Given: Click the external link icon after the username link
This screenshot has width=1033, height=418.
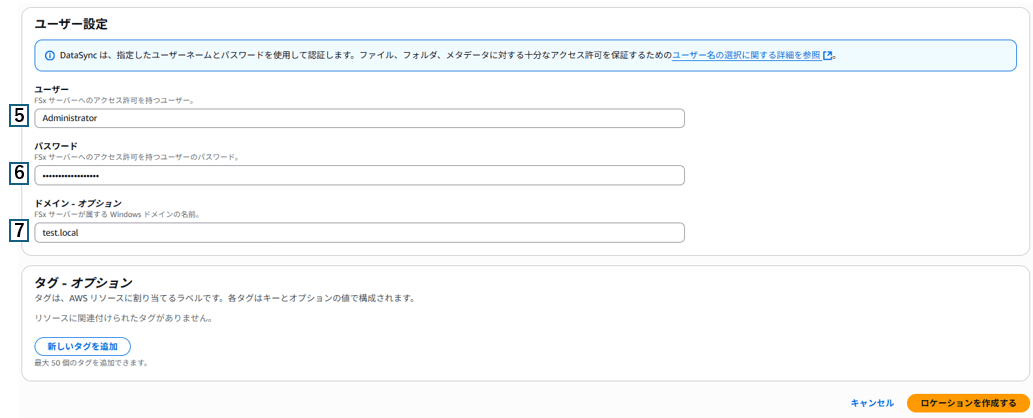Looking at the screenshot, I should [827, 56].
